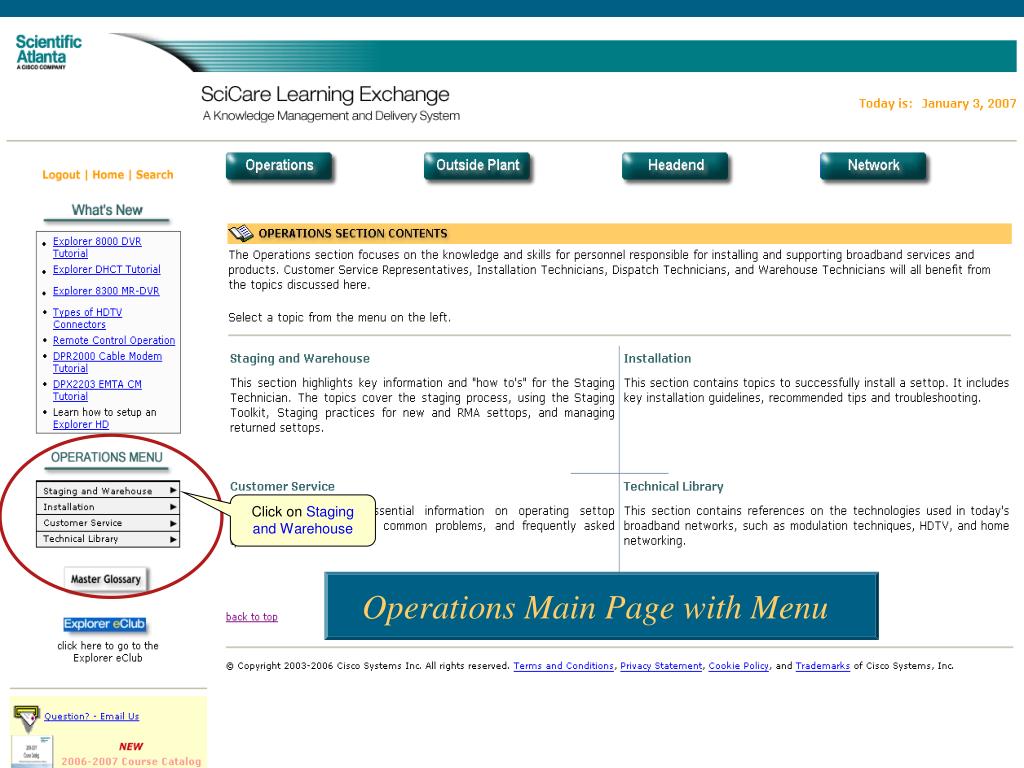The width and height of the screenshot is (1024, 768).
Task: Open Privacy Statement link
Action: click(661, 666)
